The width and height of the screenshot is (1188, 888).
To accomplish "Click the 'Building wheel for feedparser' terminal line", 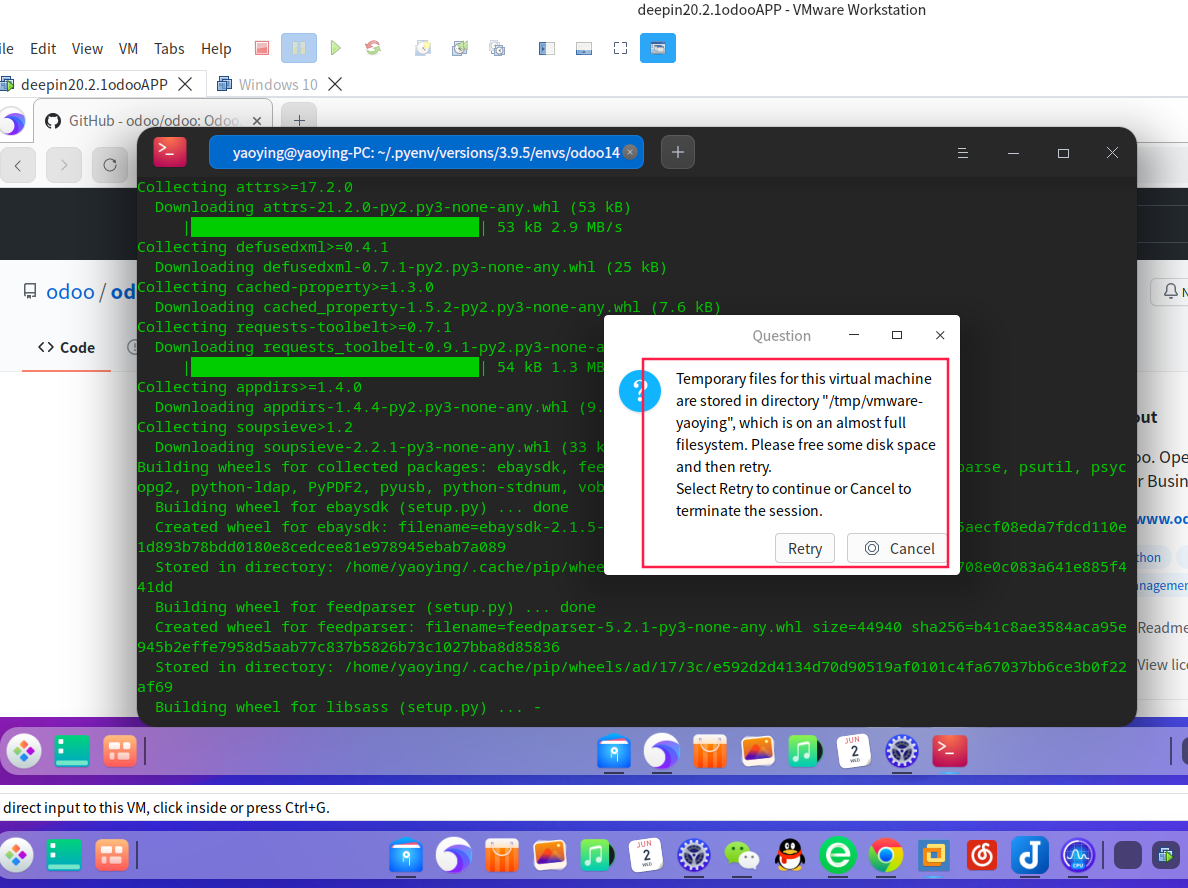I will 375,607.
